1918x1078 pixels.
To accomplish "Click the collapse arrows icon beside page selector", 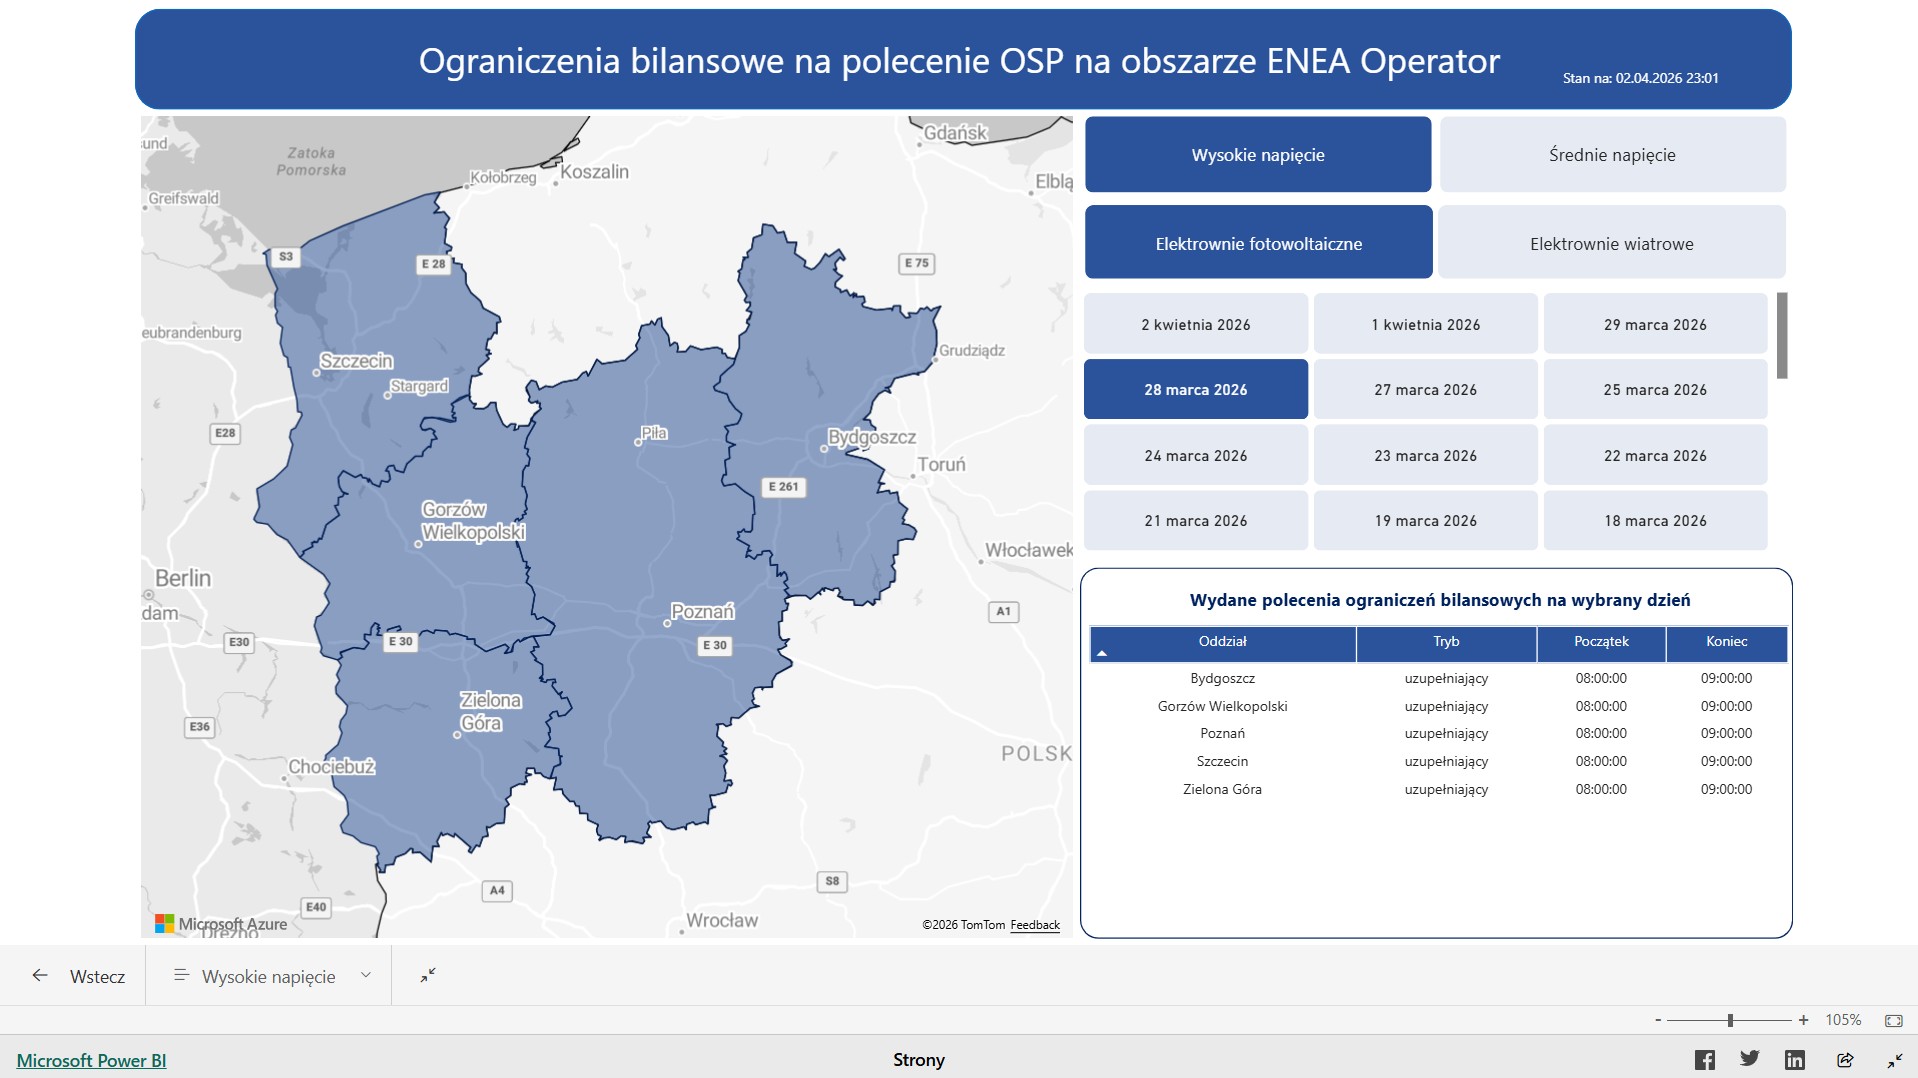I will [428, 975].
